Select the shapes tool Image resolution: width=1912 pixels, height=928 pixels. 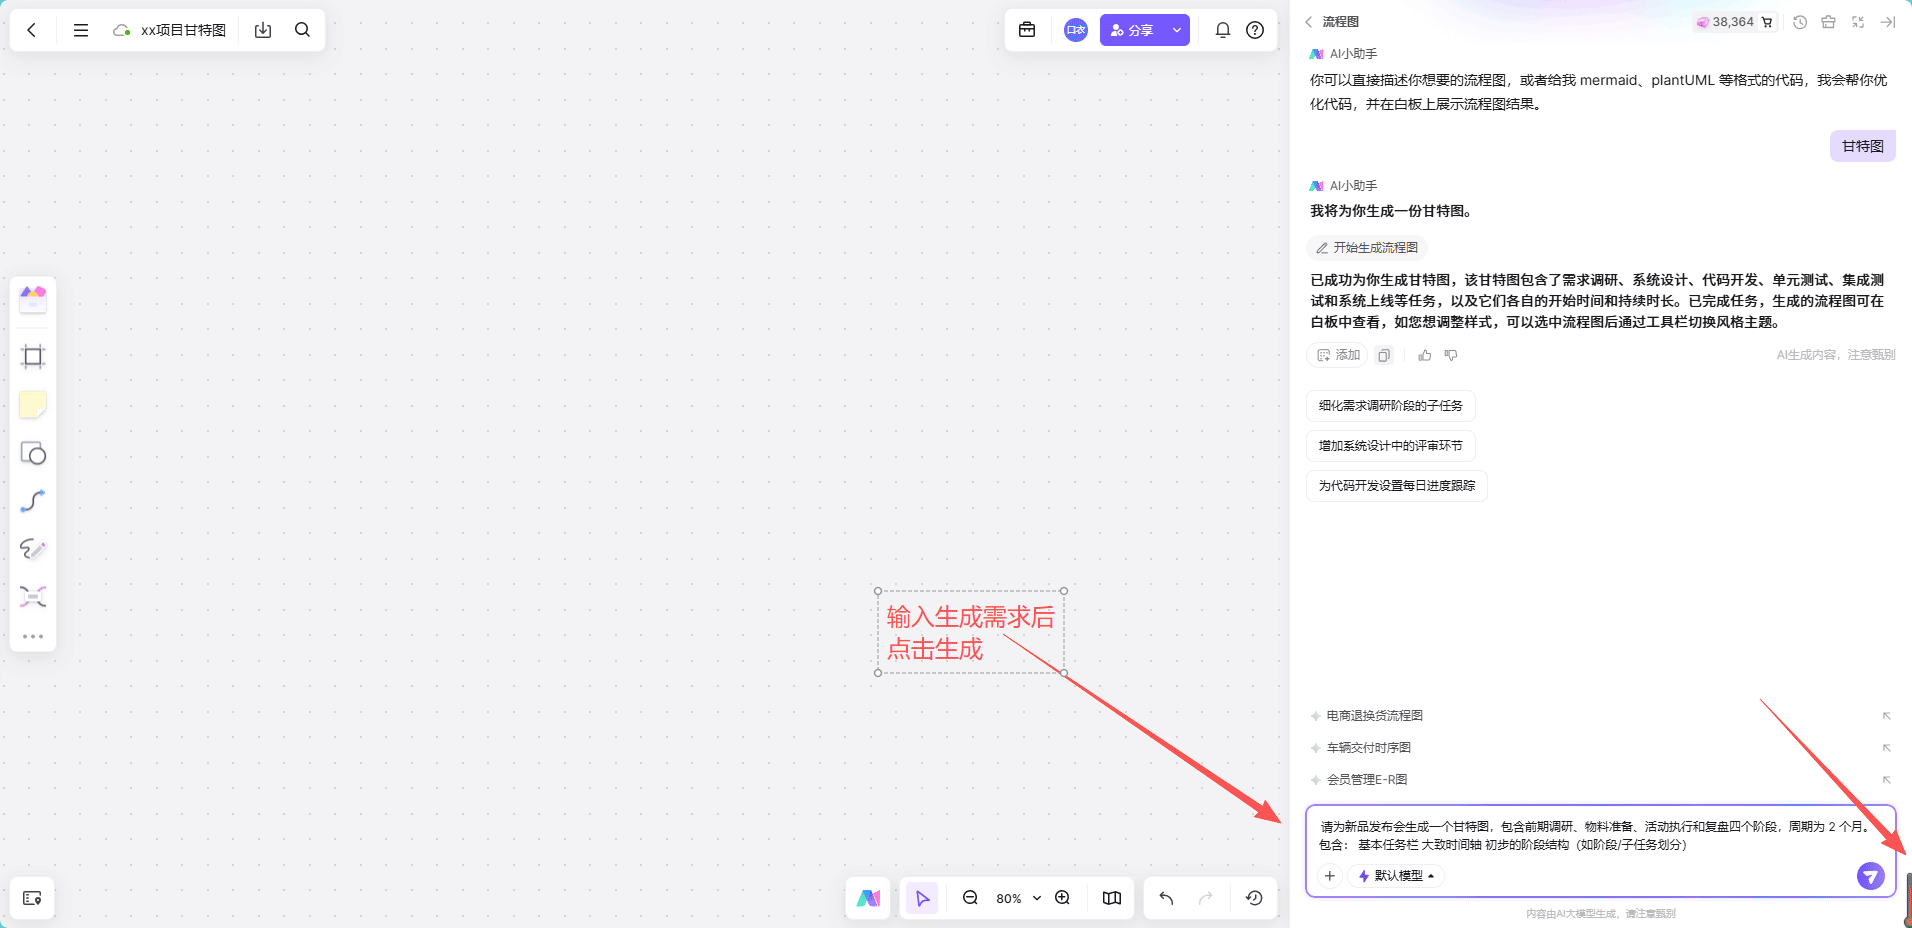coord(33,453)
